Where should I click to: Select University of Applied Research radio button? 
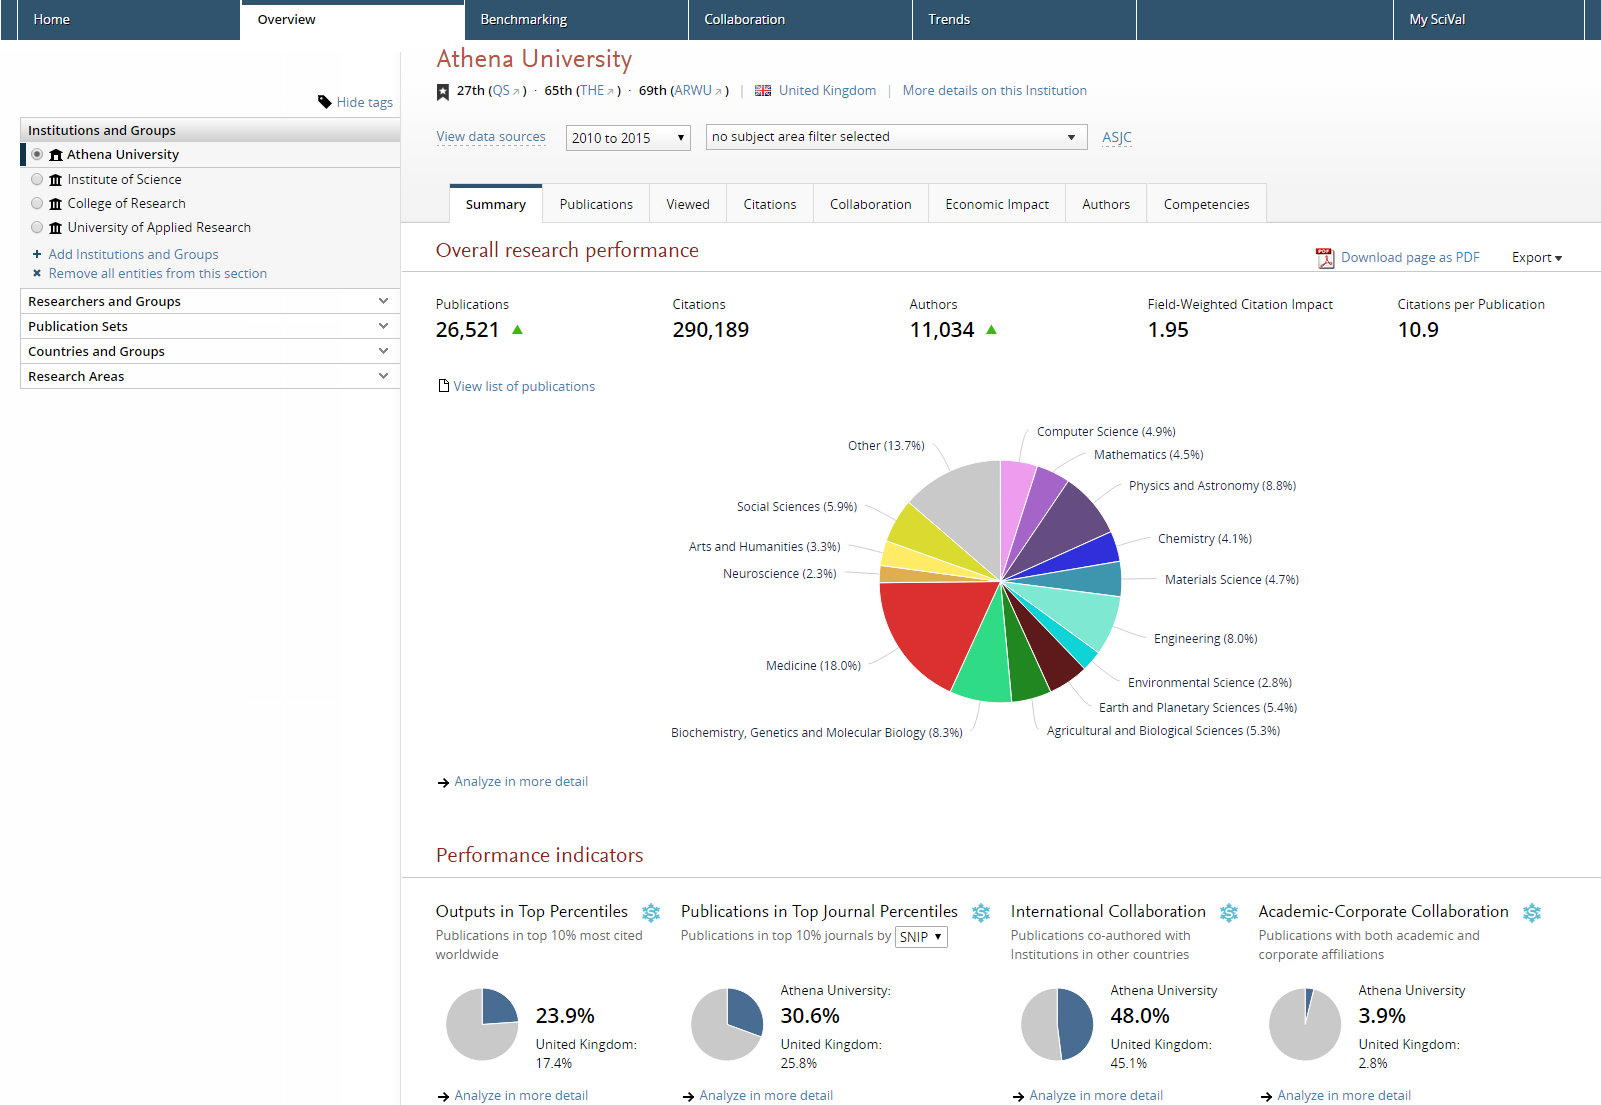pyautogui.click(x=37, y=227)
